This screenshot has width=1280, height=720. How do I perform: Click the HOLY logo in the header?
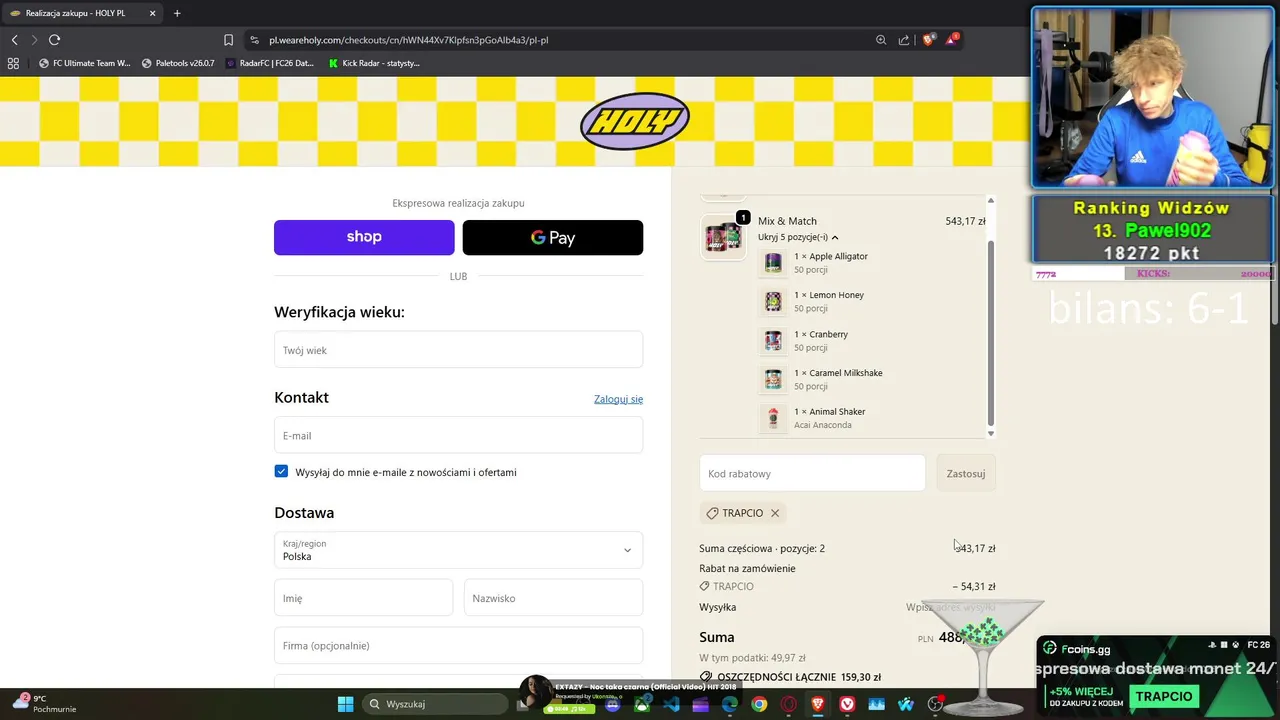(x=635, y=121)
